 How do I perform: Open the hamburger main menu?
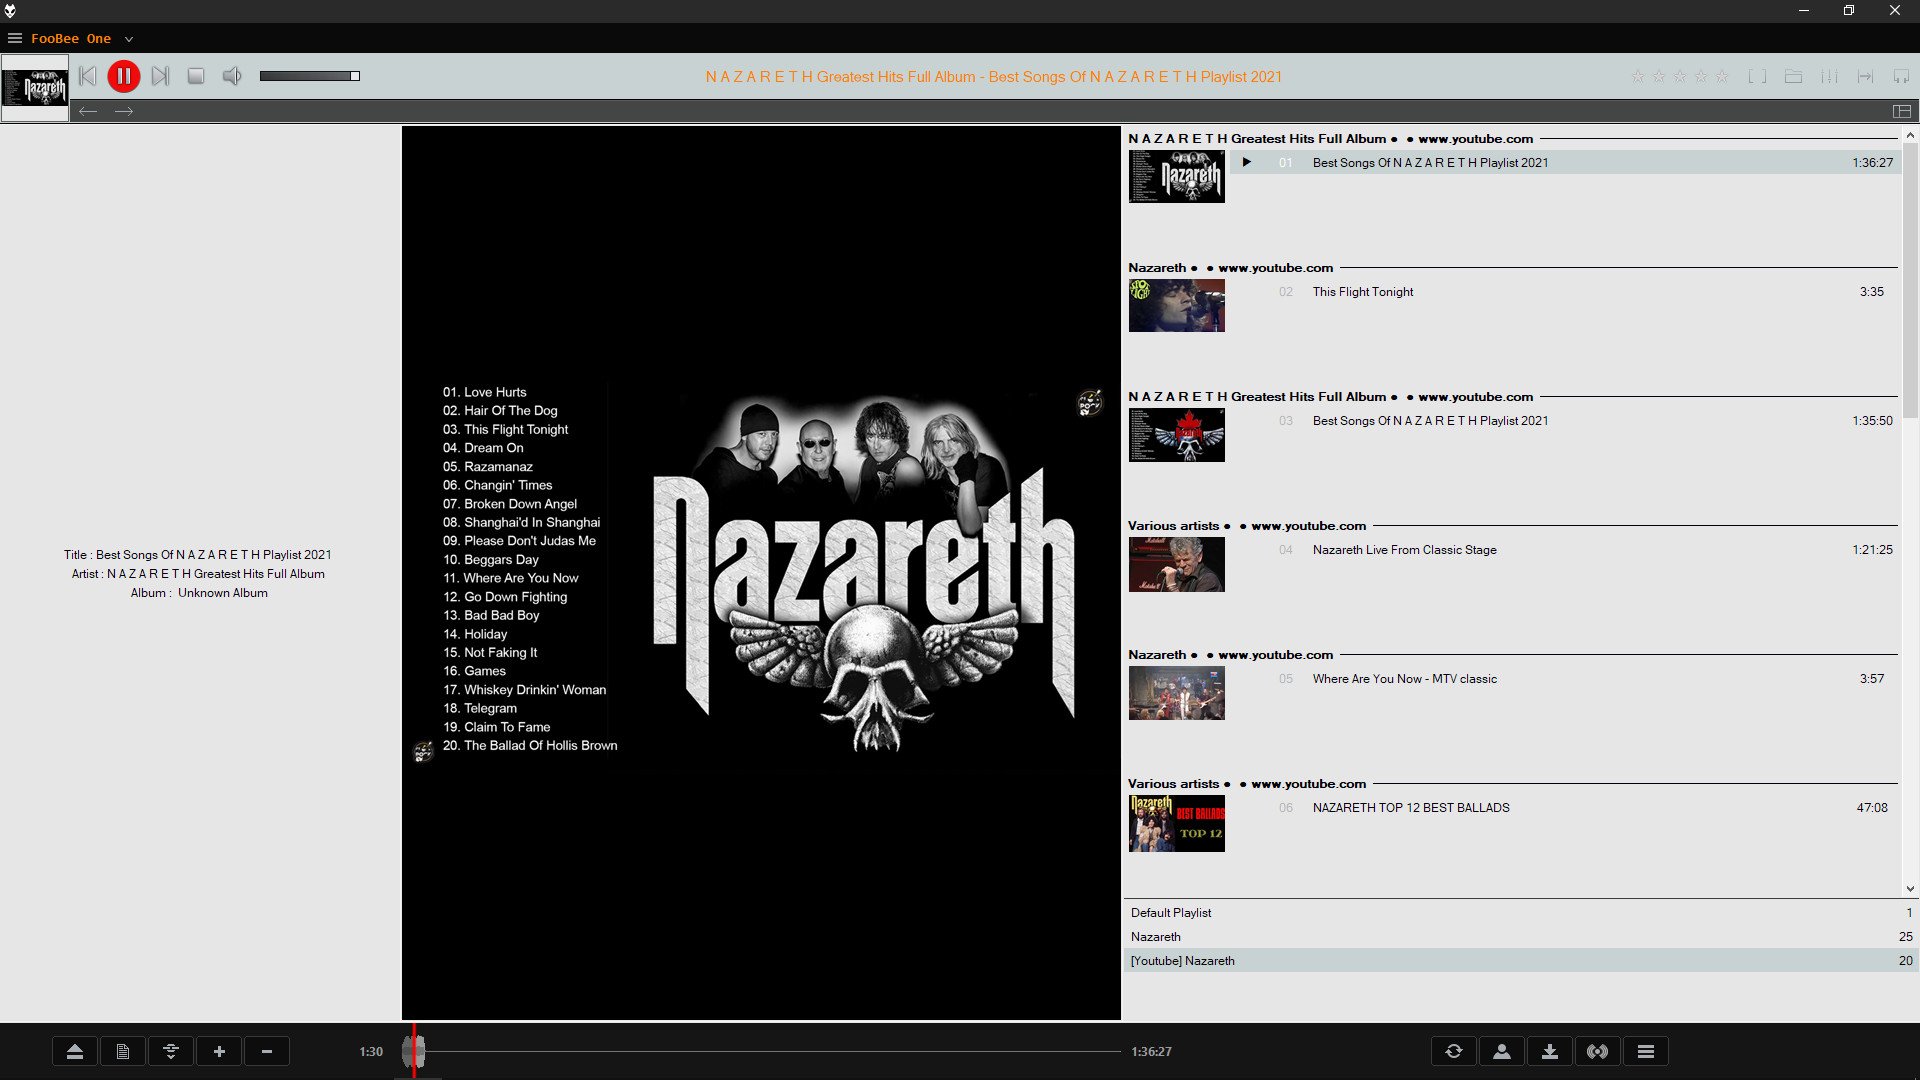pyautogui.click(x=15, y=38)
